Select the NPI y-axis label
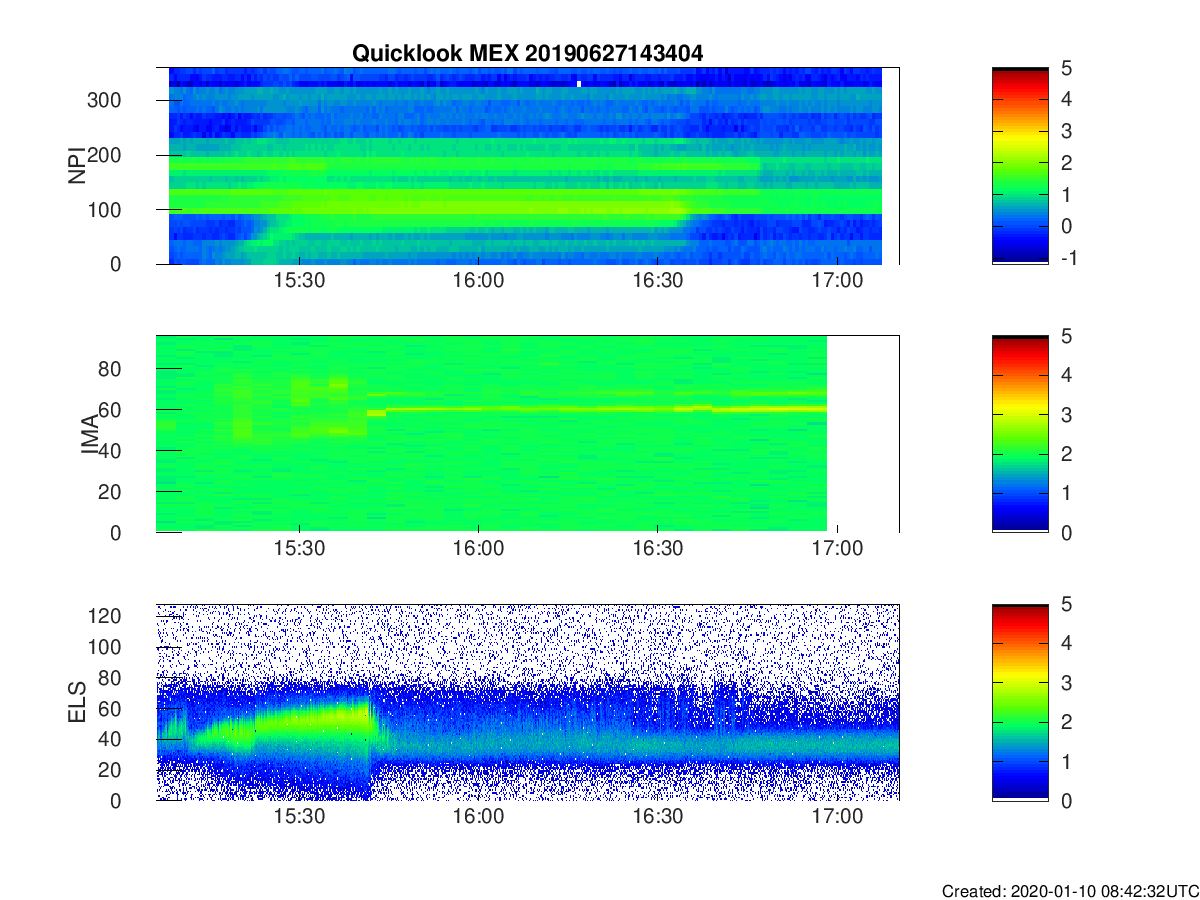This screenshot has width=1200, height=900. [76, 165]
